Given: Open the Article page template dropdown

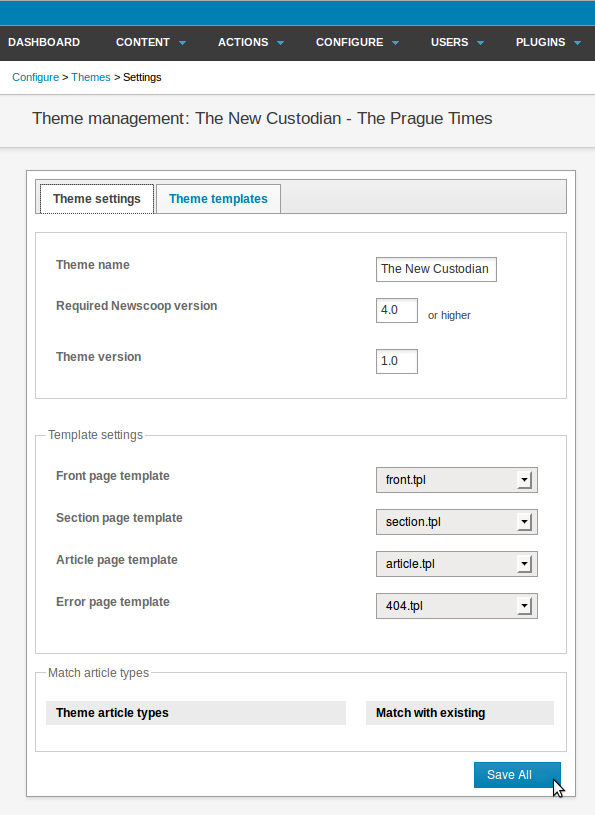Looking at the screenshot, I should click(x=457, y=564).
